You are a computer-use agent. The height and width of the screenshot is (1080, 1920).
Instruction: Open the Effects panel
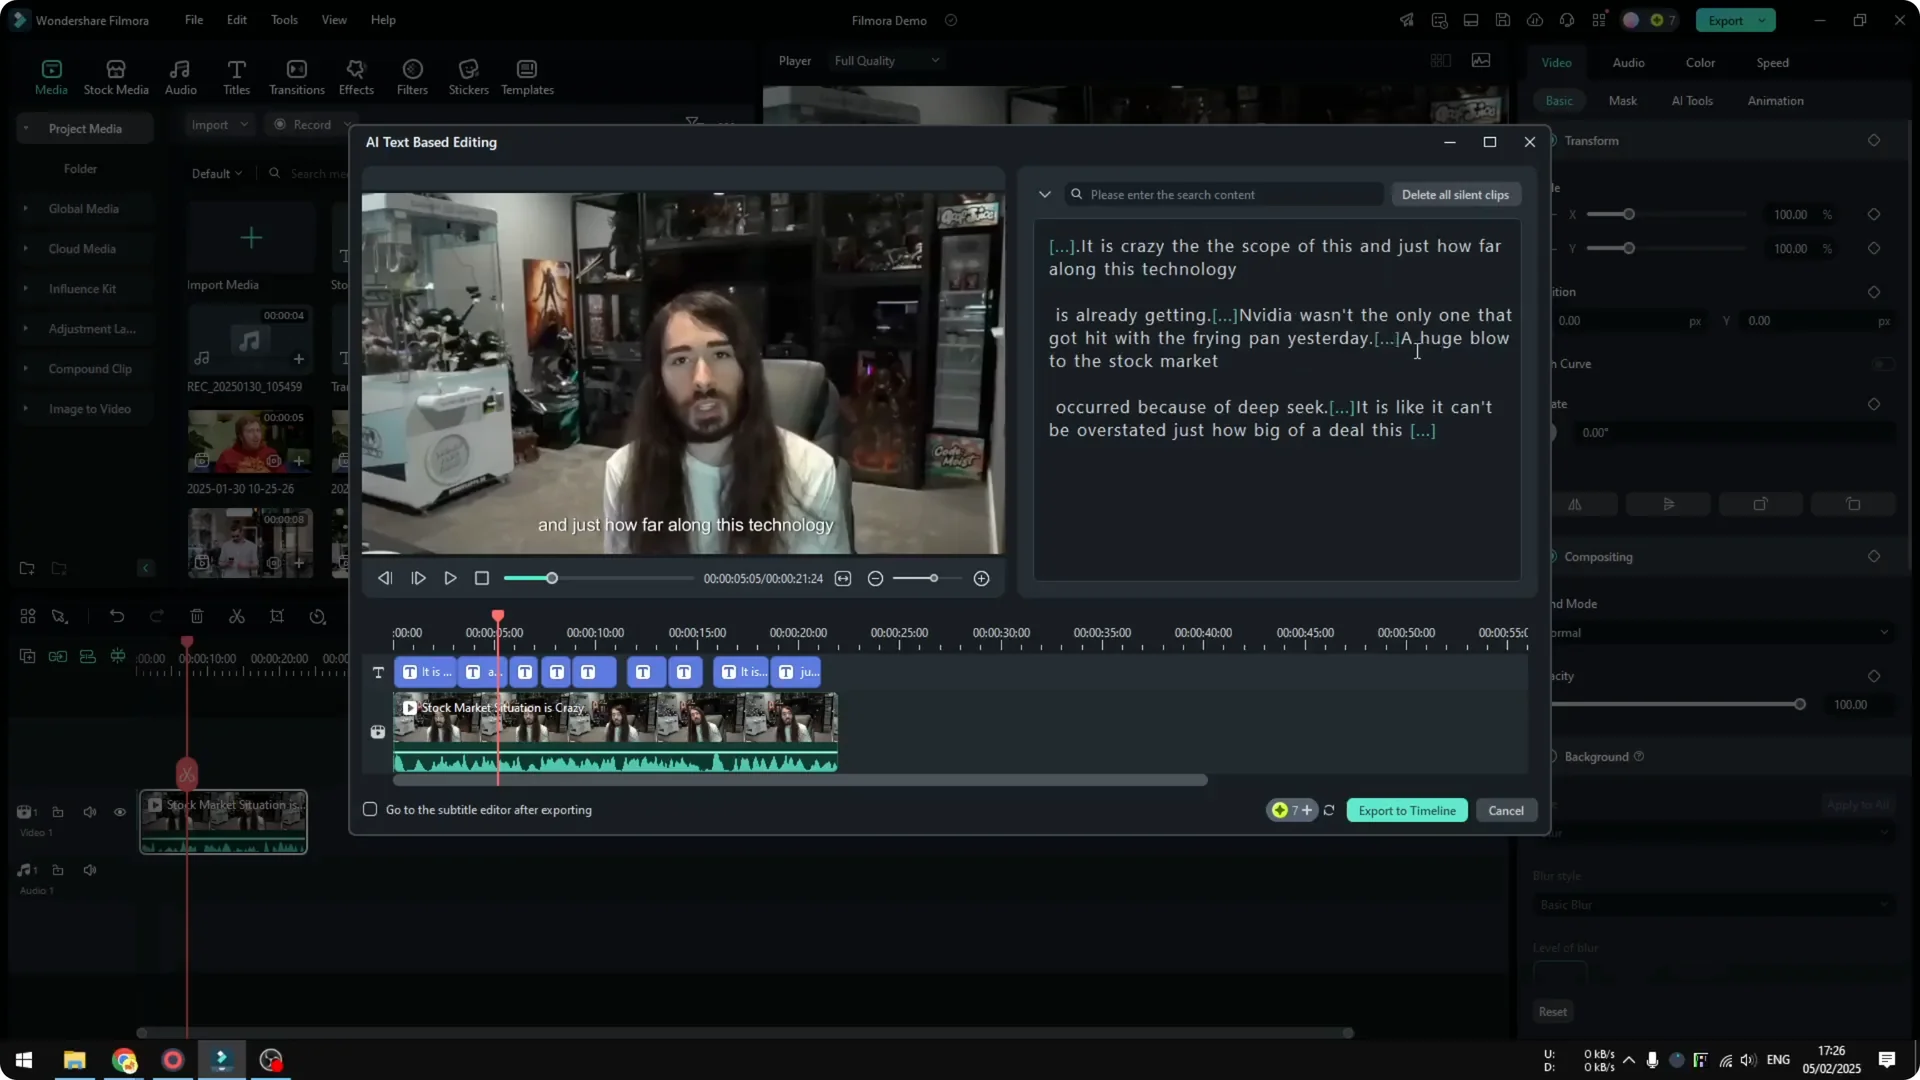[x=356, y=76]
